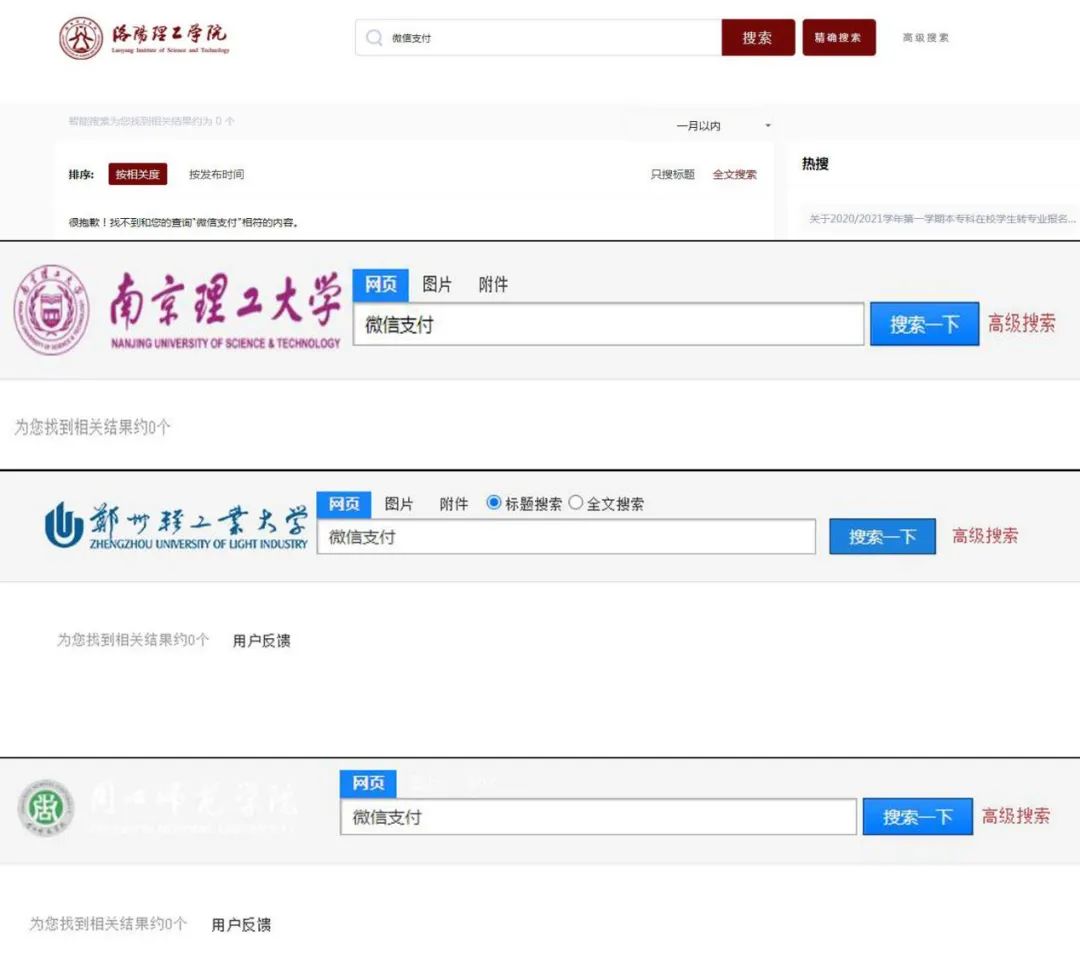This screenshot has width=1080, height=978.
Task: Open 高级搜索 on the bottom search page
Action: pyautogui.click(x=1016, y=816)
